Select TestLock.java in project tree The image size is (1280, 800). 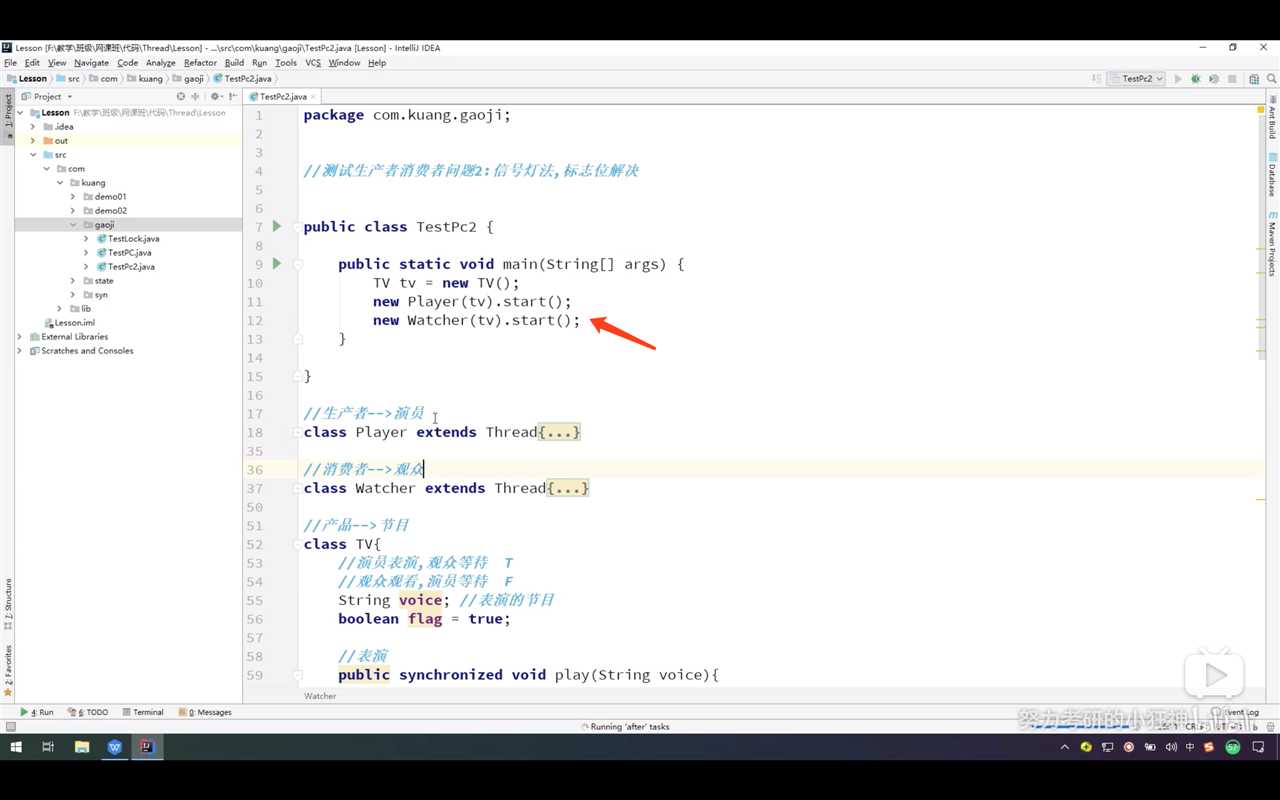click(x=128, y=239)
